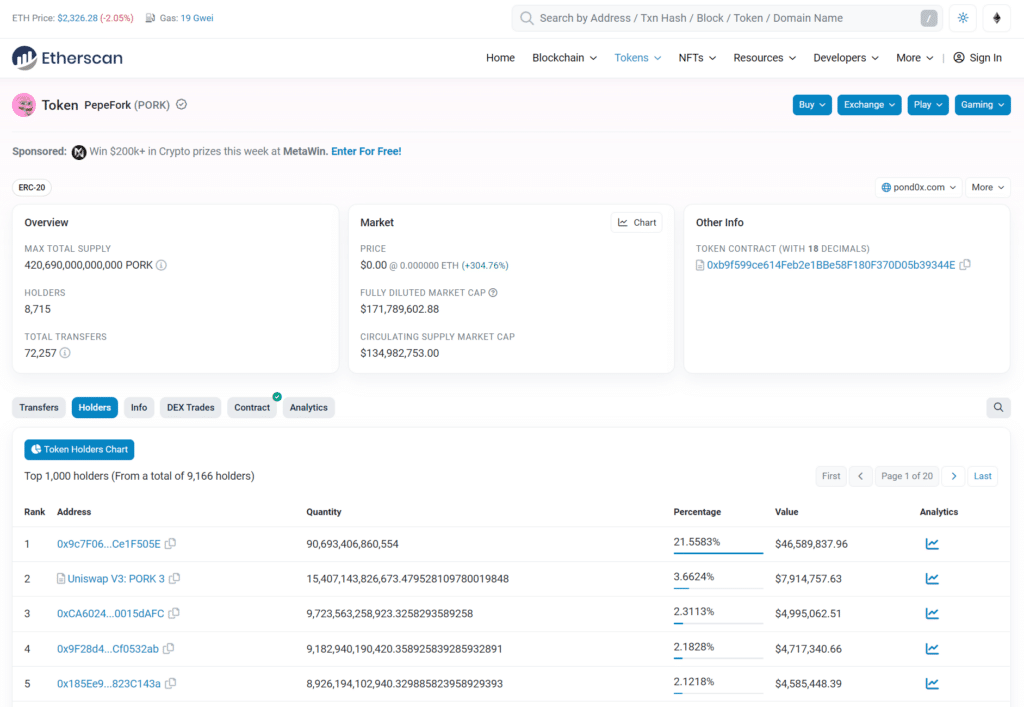This screenshot has height=707, width=1024.
Task: Click the 19 Gwei gas tracker link
Action: [x=197, y=18]
